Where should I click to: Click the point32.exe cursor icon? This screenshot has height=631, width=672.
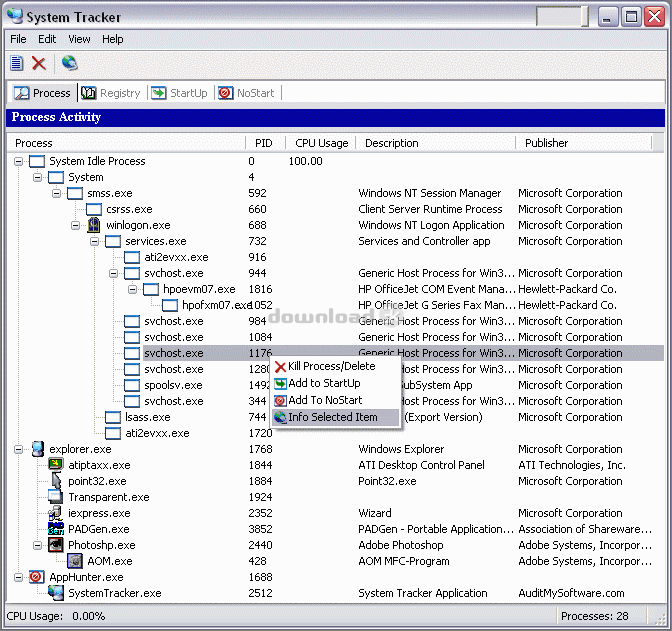point(56,481)
